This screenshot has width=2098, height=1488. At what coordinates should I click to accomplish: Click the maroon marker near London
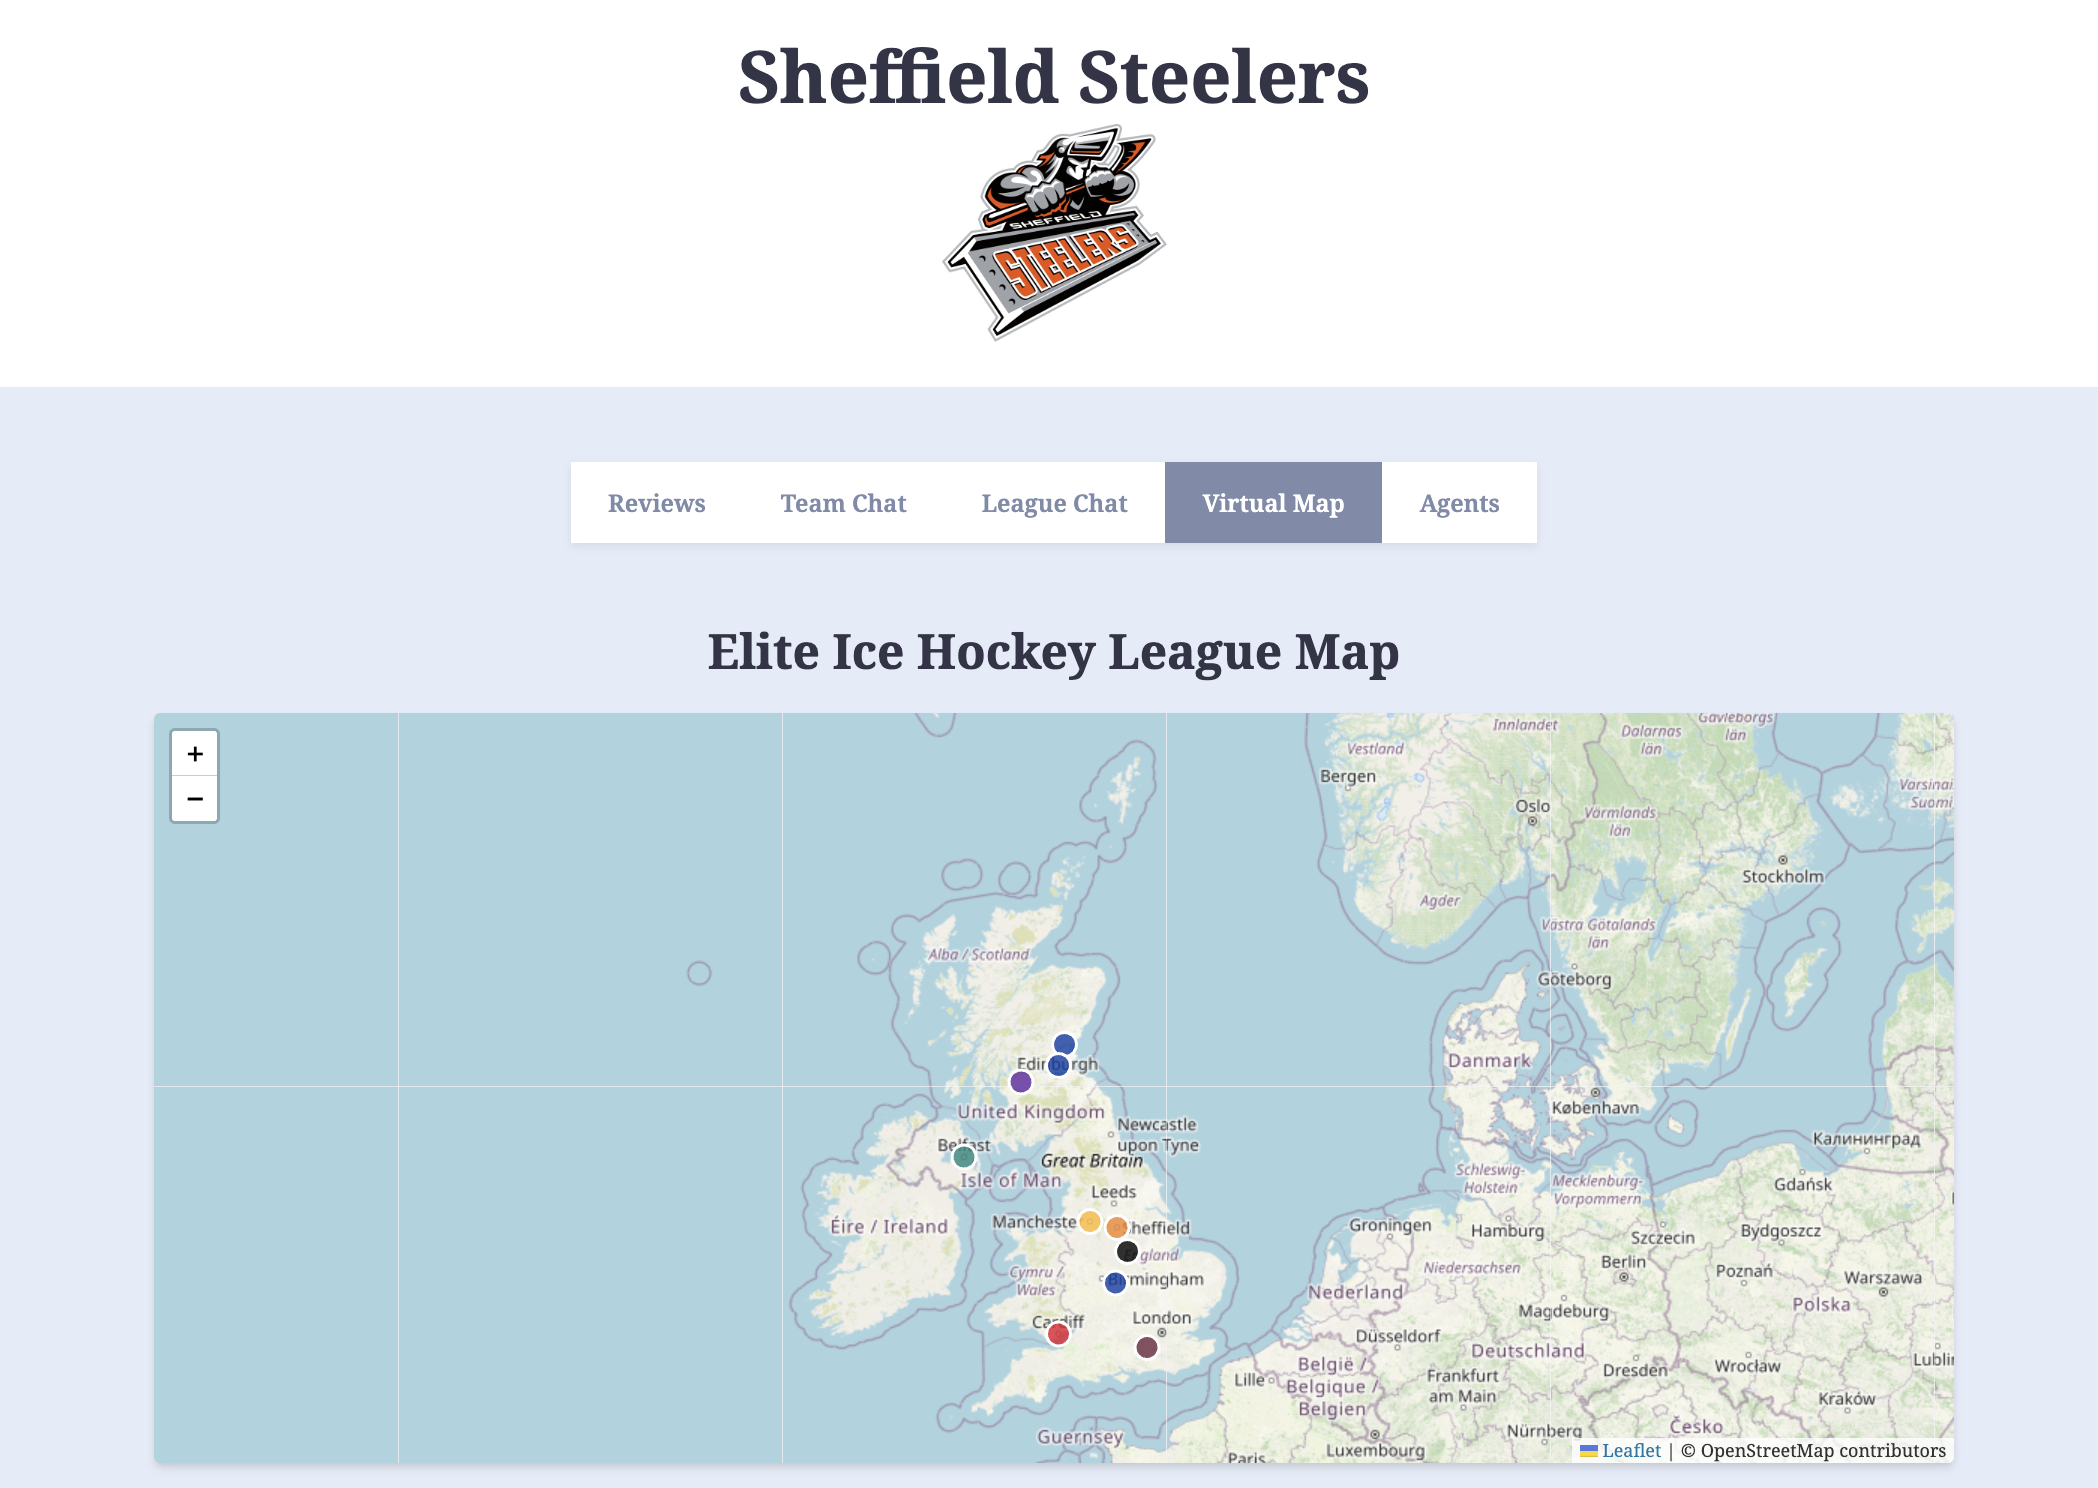[x=1147, y=1347]
